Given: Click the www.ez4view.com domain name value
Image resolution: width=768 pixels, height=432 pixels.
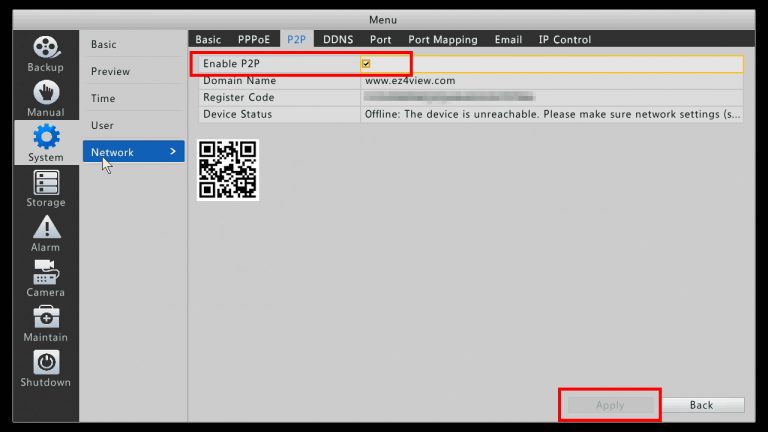Looking at the screenshot, I should point(410,81).
